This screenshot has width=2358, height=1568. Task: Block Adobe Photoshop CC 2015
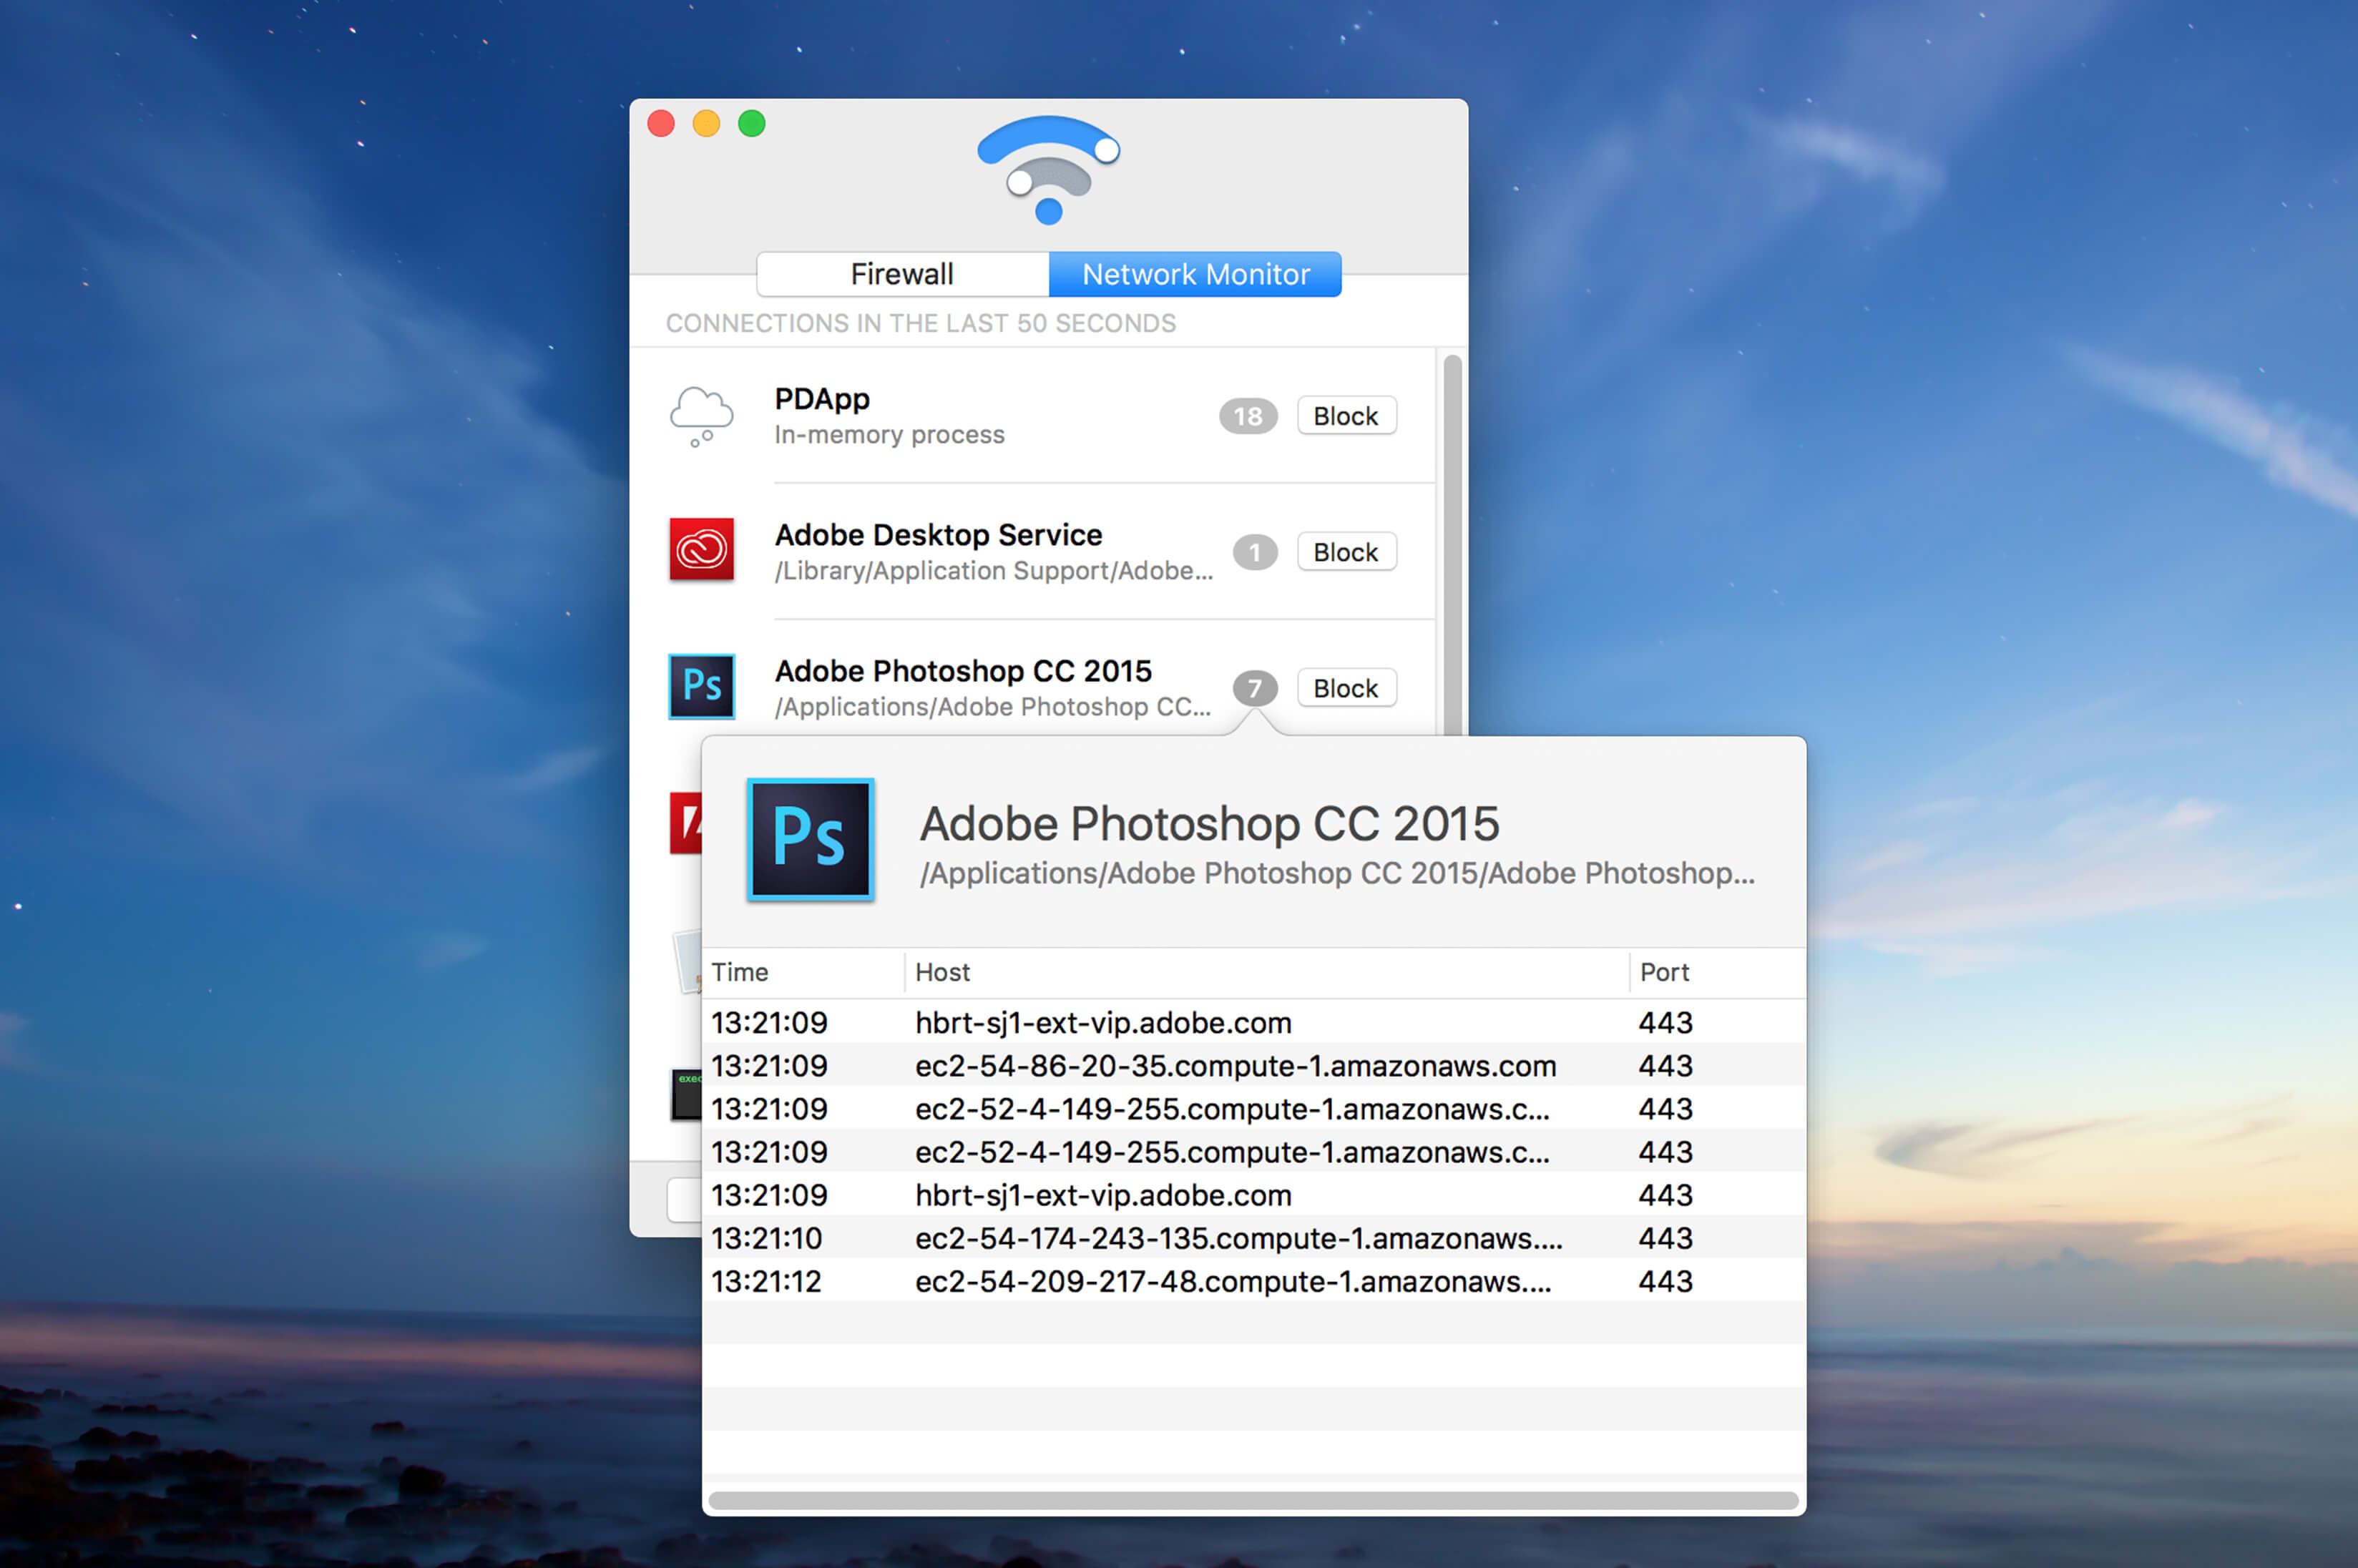tap(1346, 688)
